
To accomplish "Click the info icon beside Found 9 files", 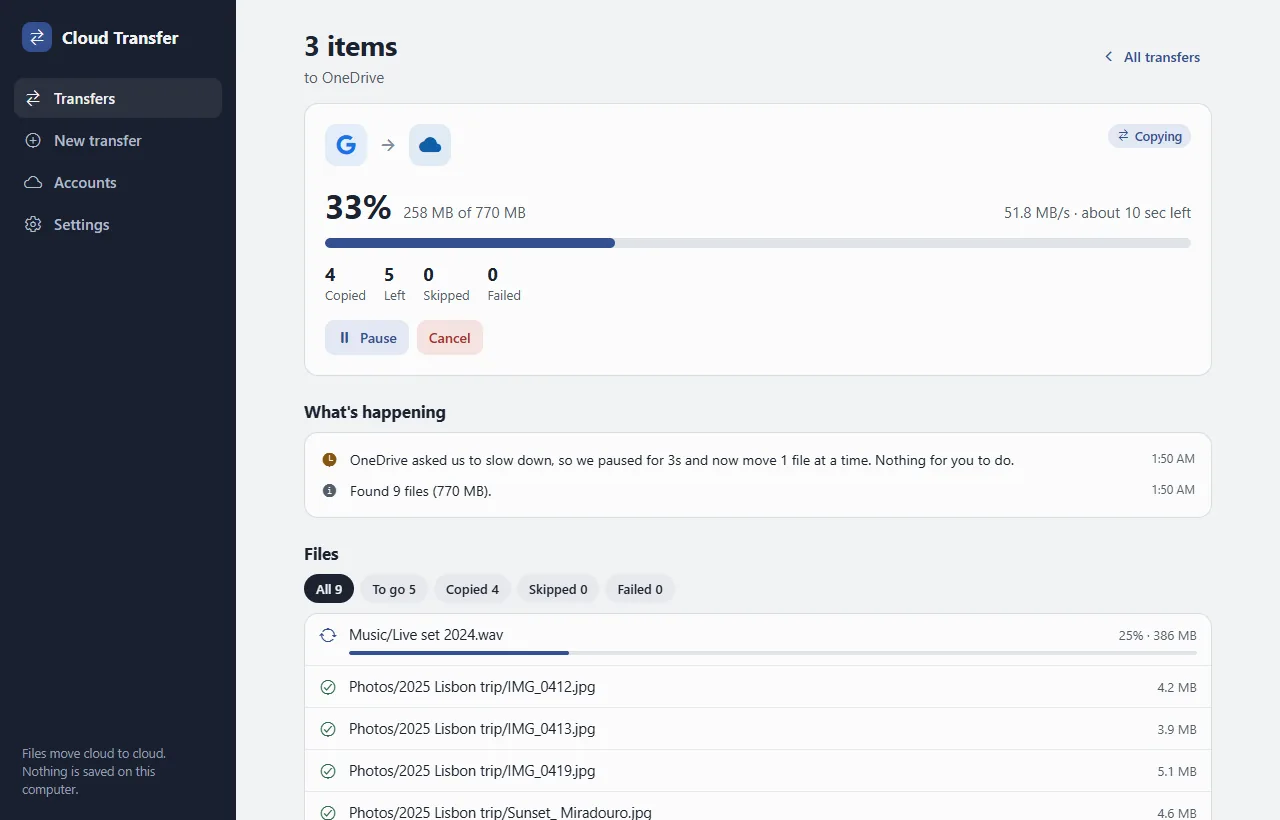I will pyautogui.click(x=329, y=491).
